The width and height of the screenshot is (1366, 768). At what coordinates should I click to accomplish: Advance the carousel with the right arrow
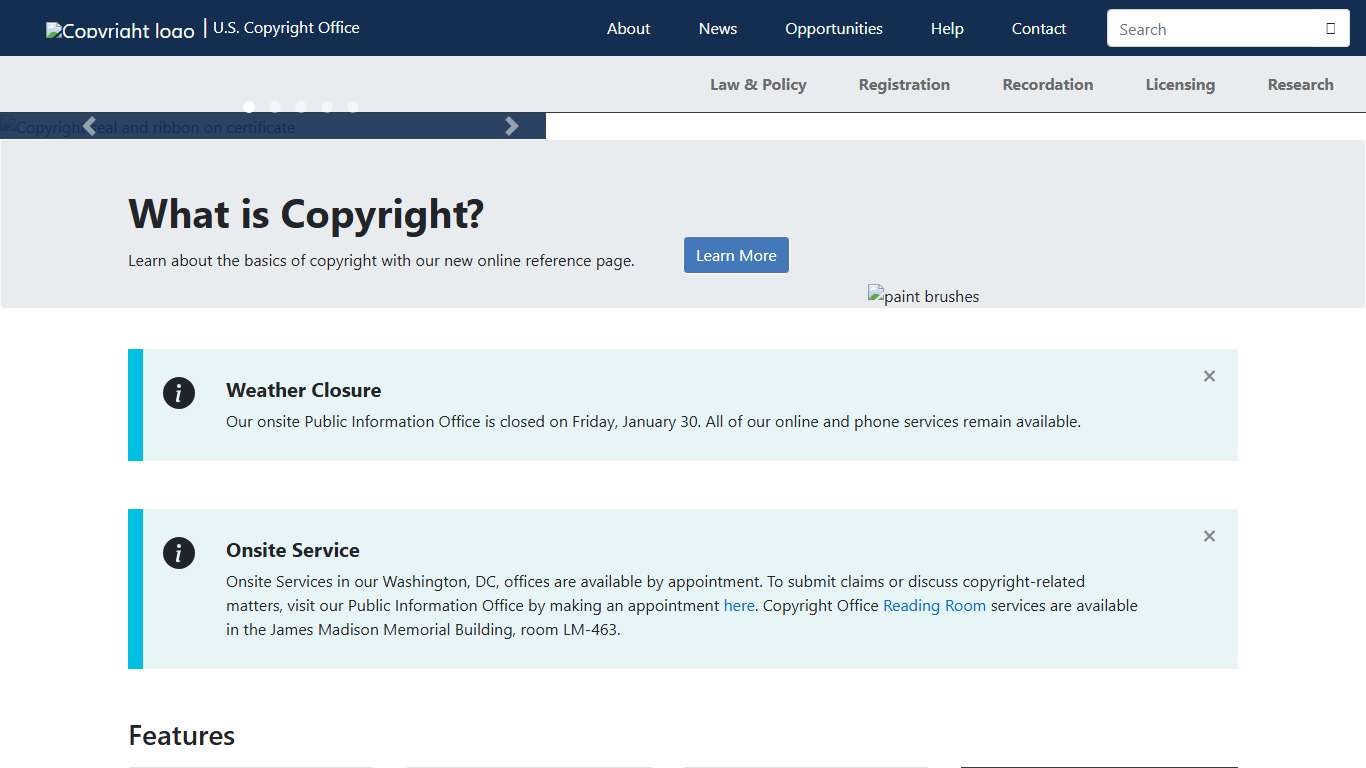point(512,125)
